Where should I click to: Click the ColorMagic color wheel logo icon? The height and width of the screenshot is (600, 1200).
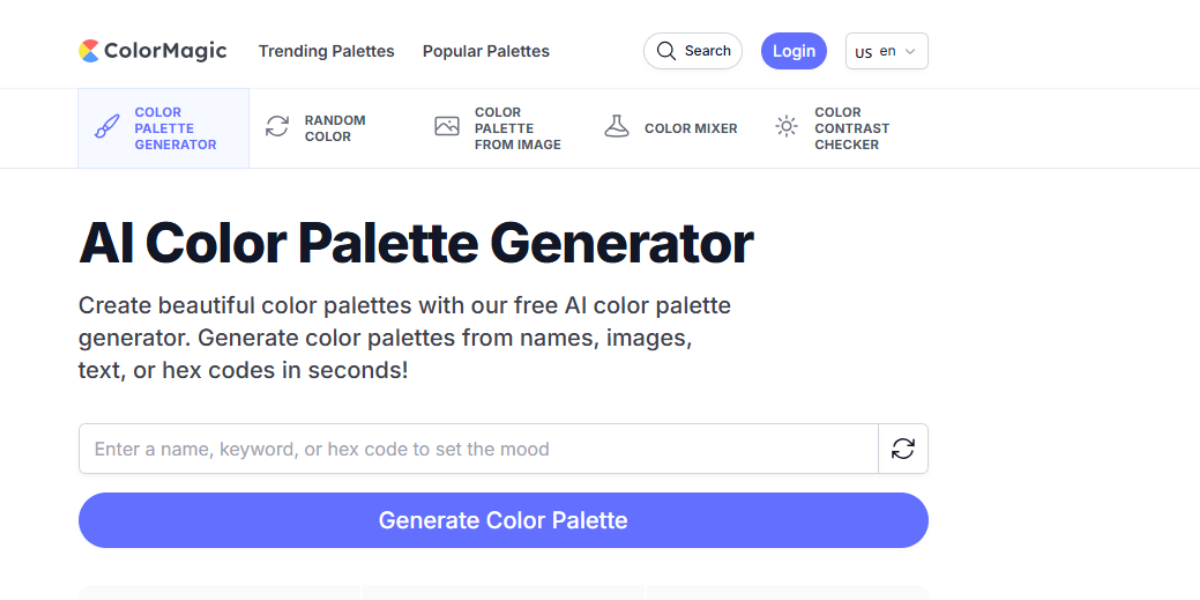[91, 50]
